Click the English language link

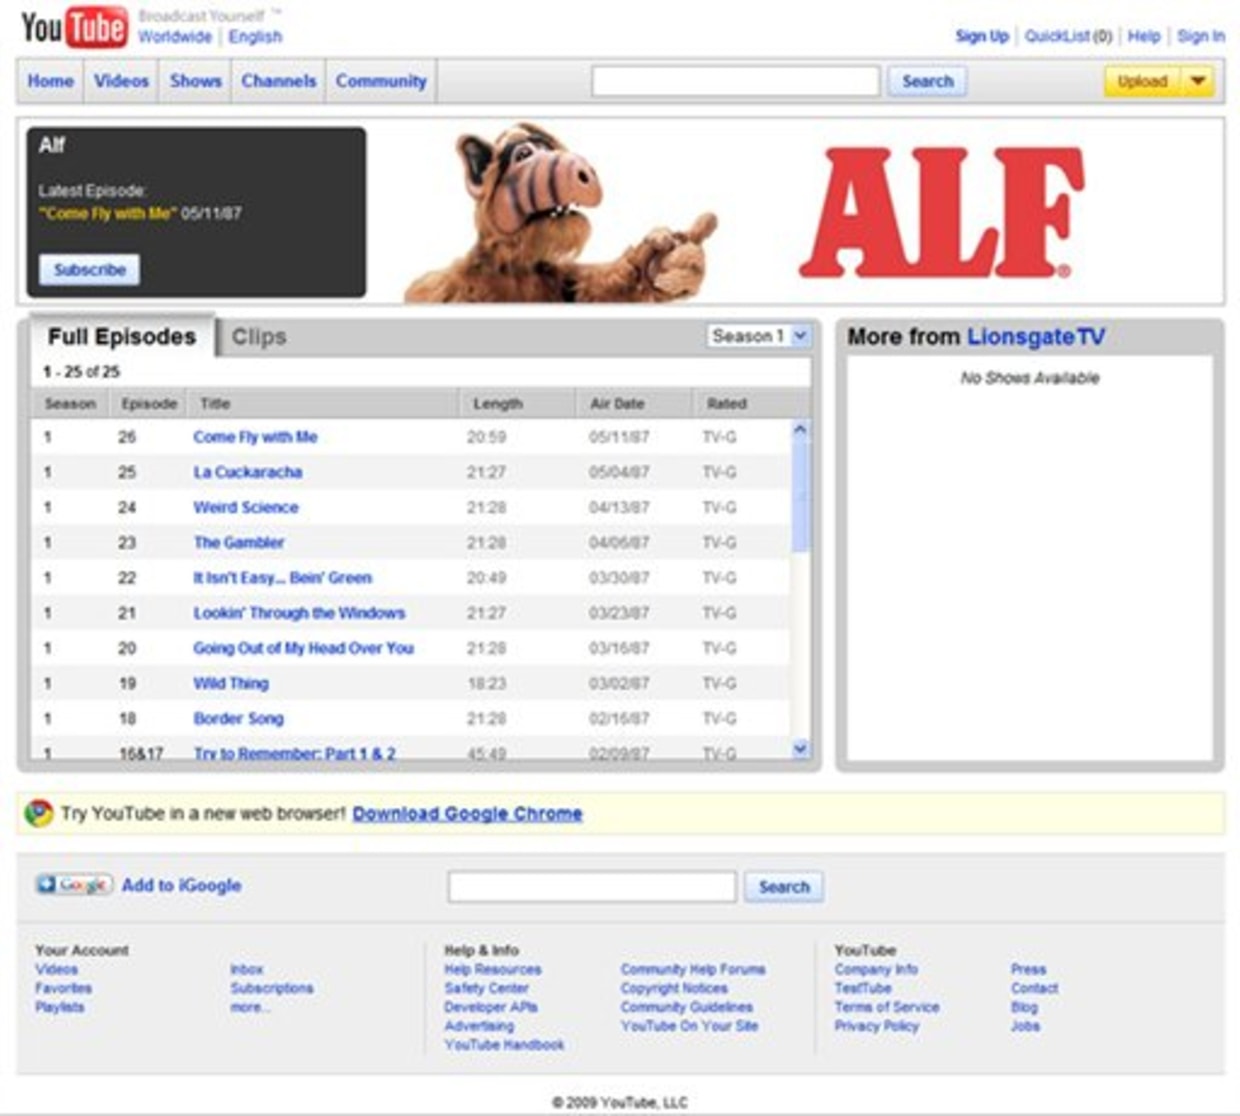tap(255, 36)
